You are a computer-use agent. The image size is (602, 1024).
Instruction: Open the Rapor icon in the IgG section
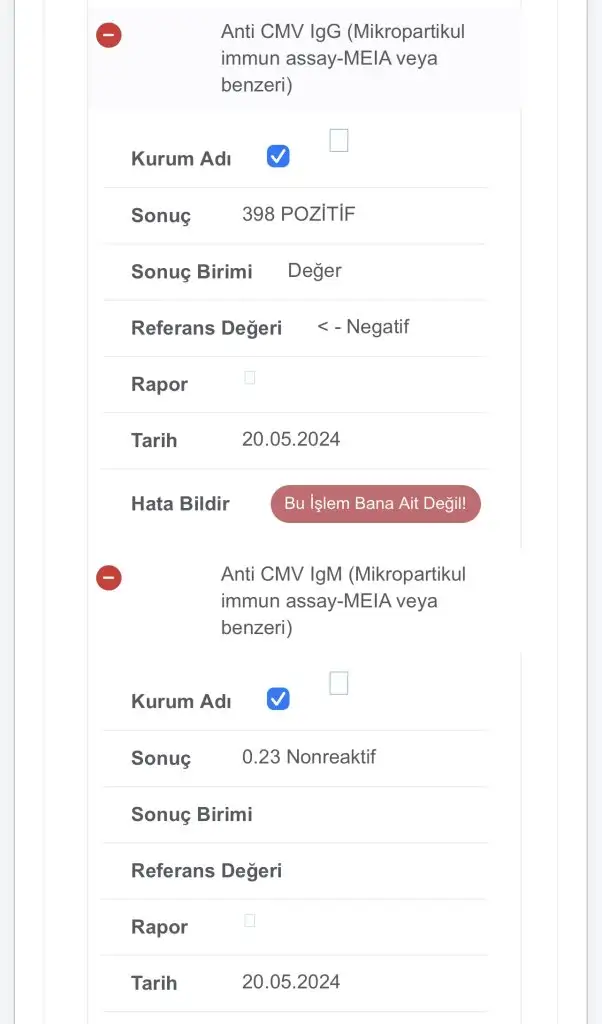coord(250,378)
